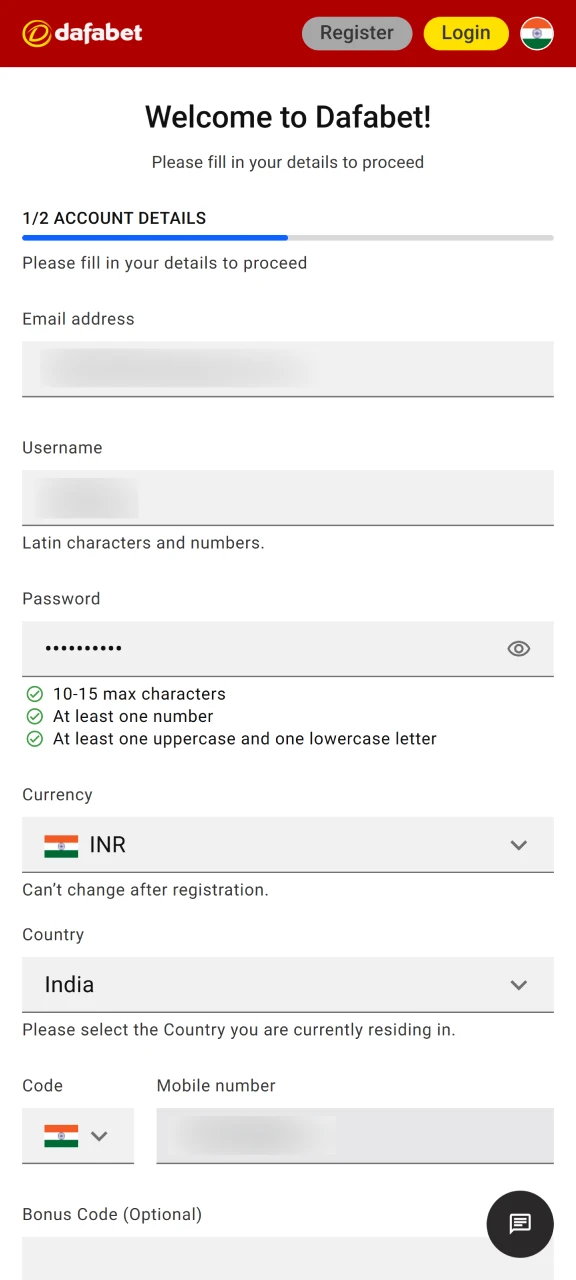Image resolution: width=576 pixels, height=1280 pixels.
Task: Focus the Email address input field
Action: click(288, 369)
